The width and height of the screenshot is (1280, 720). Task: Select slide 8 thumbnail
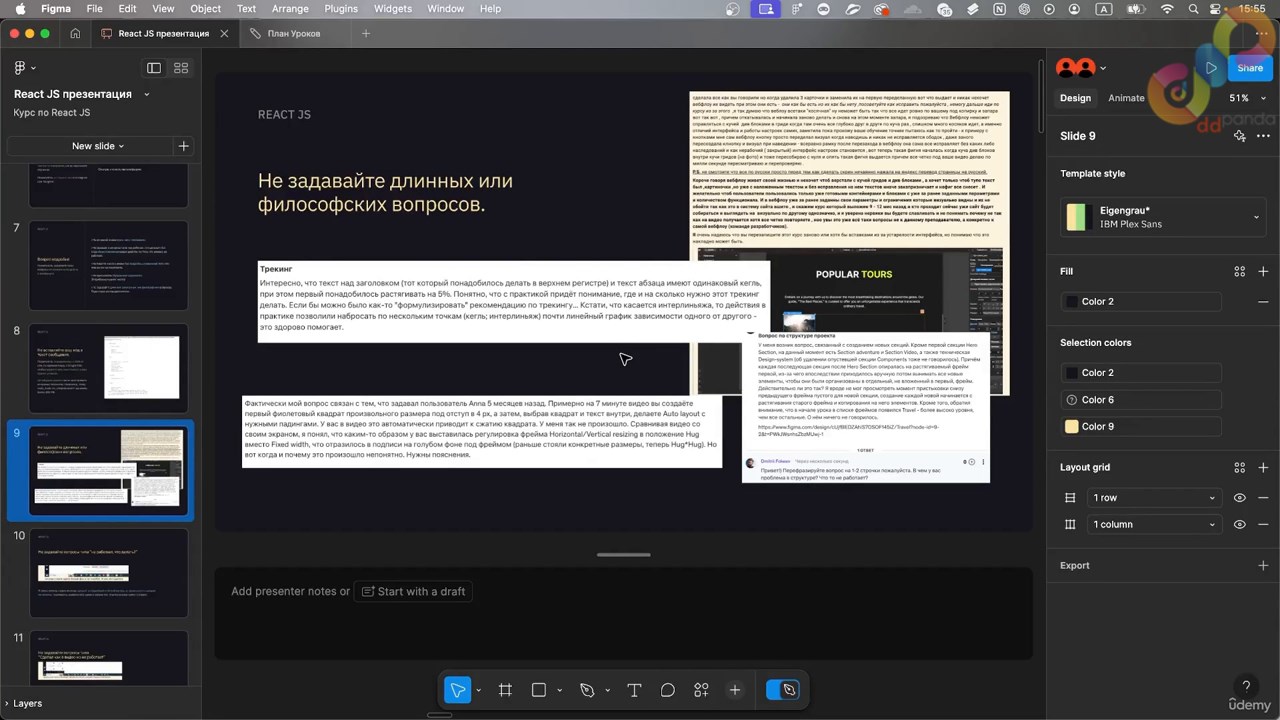click(108, 368)
